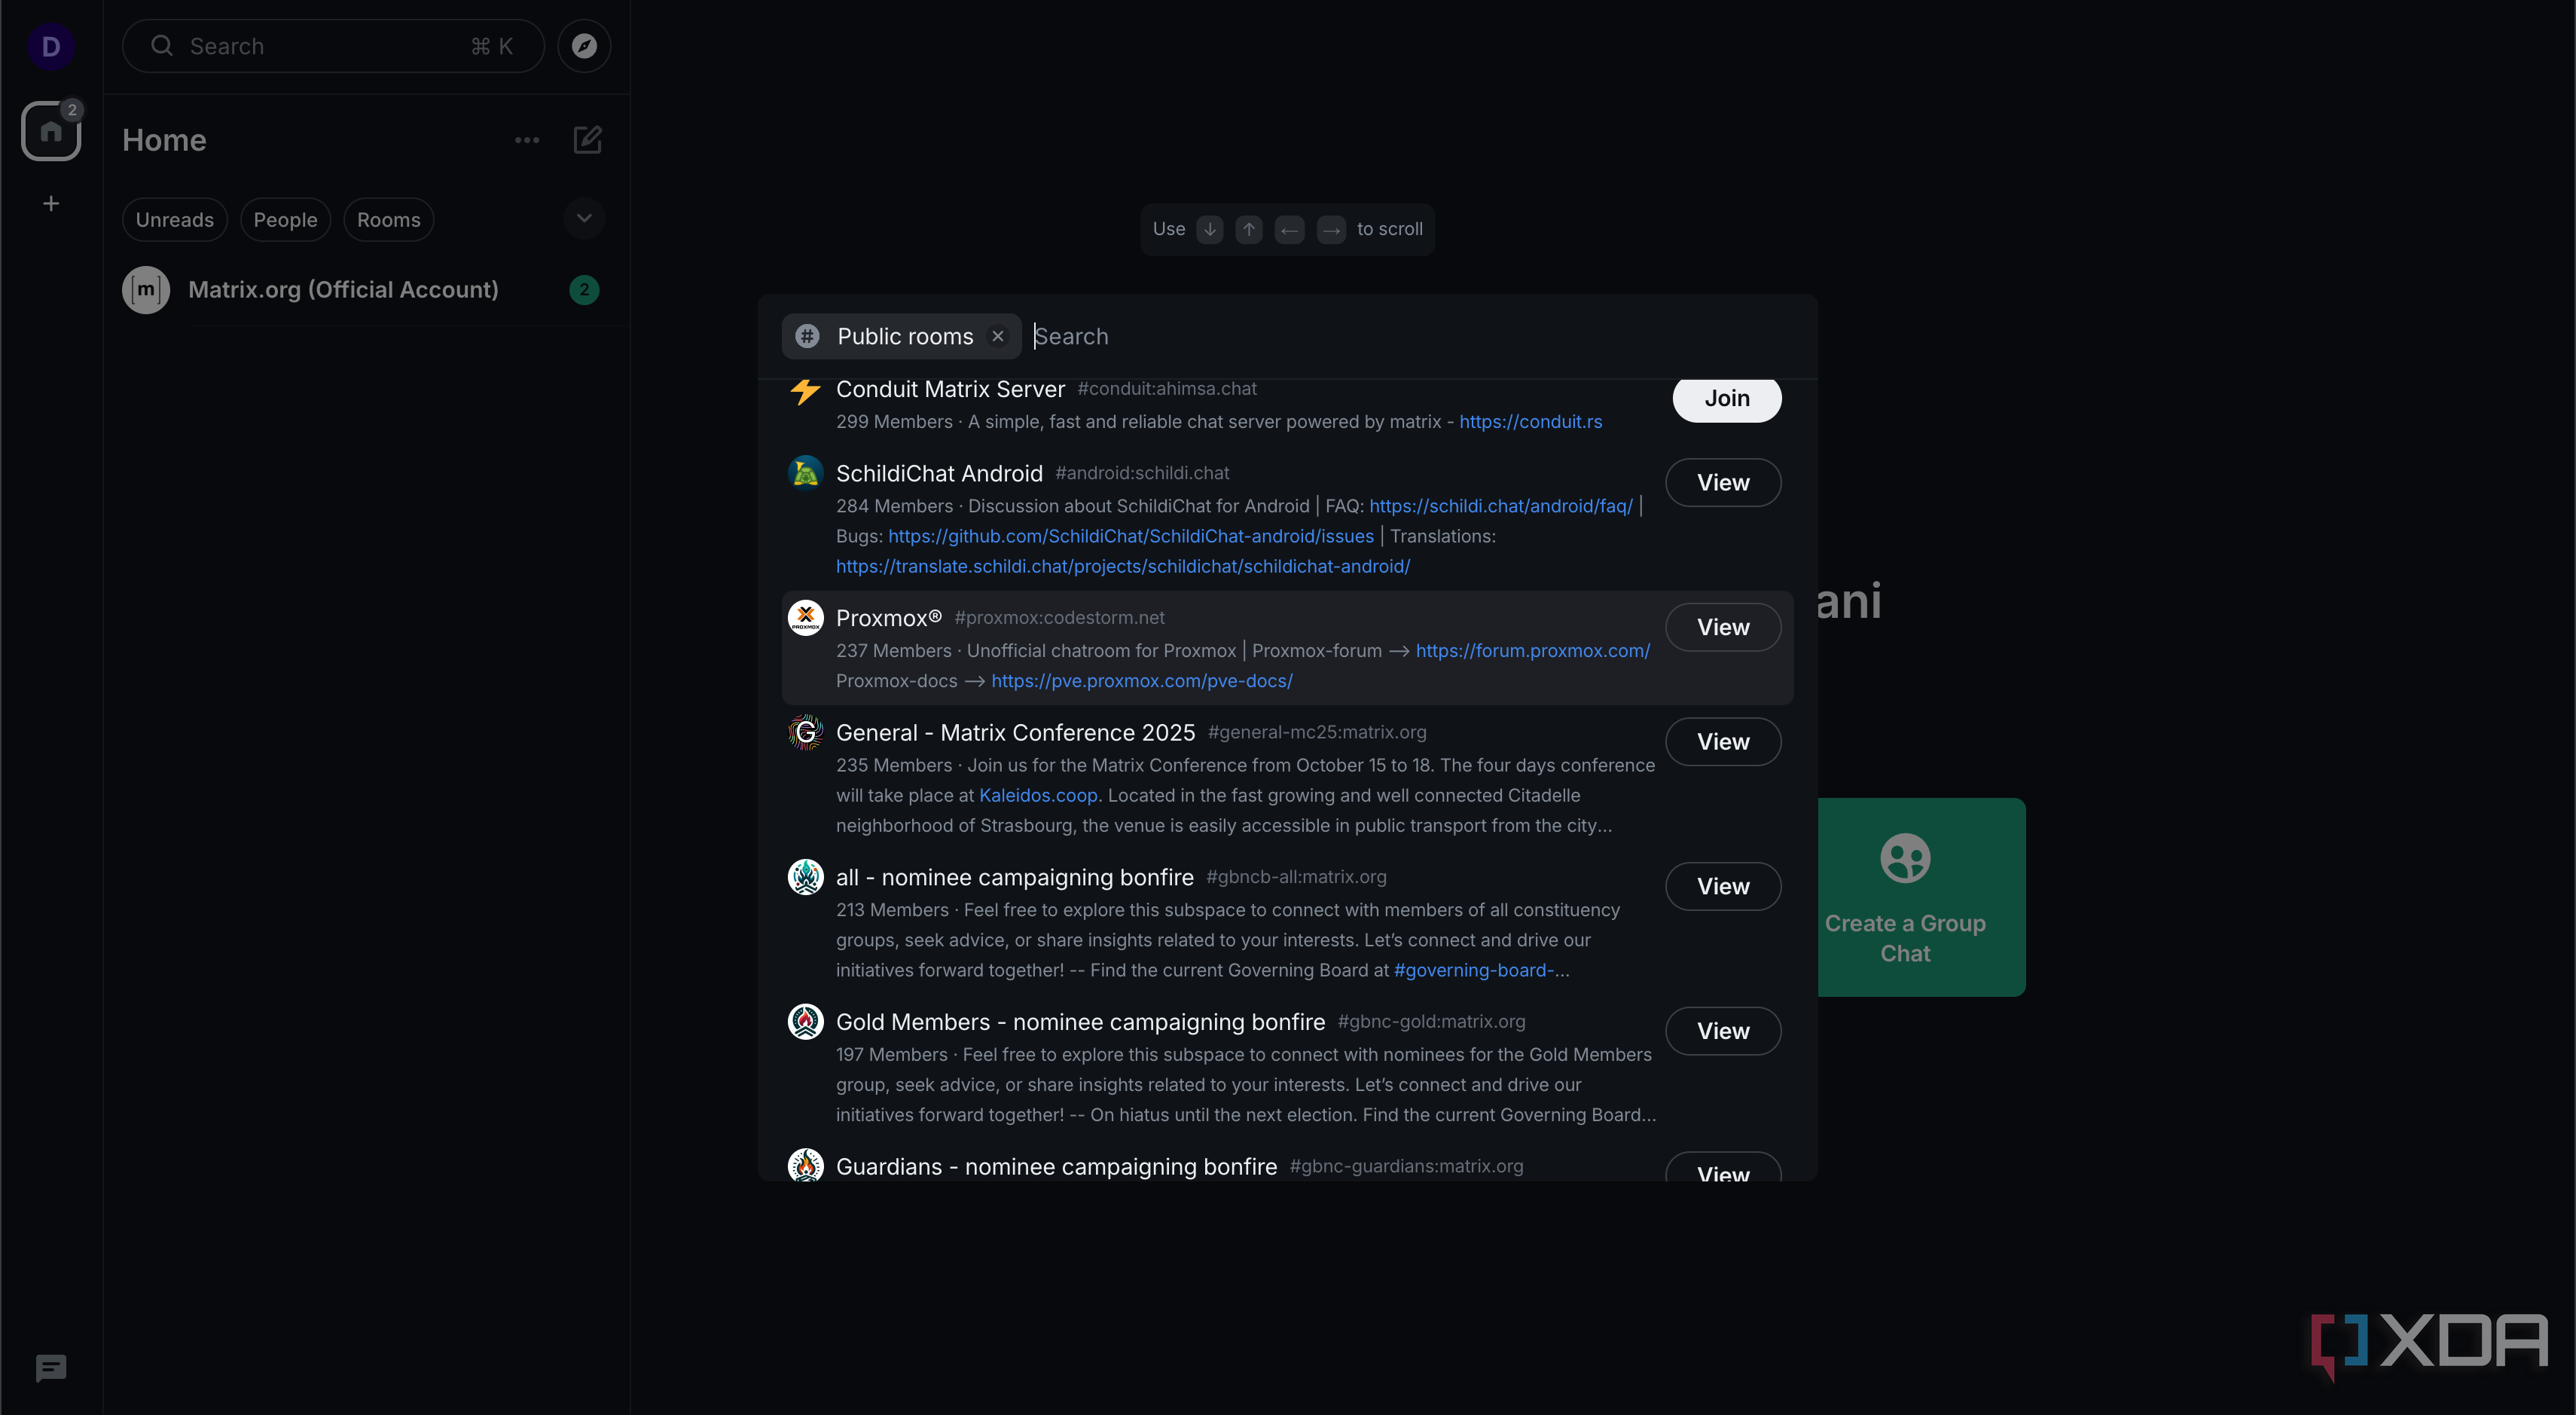
Task: Filter the room list by Rooms
Action: 388,219
